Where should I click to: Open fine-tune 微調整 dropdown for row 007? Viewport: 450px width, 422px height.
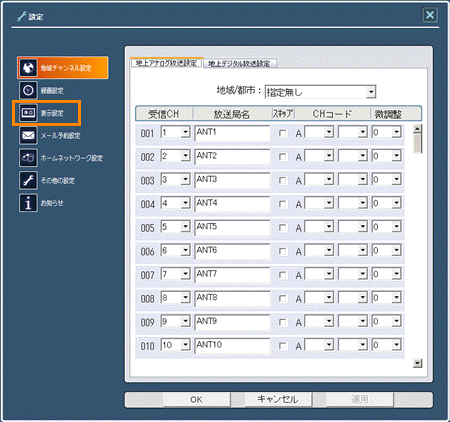click(x=396, y=274)
